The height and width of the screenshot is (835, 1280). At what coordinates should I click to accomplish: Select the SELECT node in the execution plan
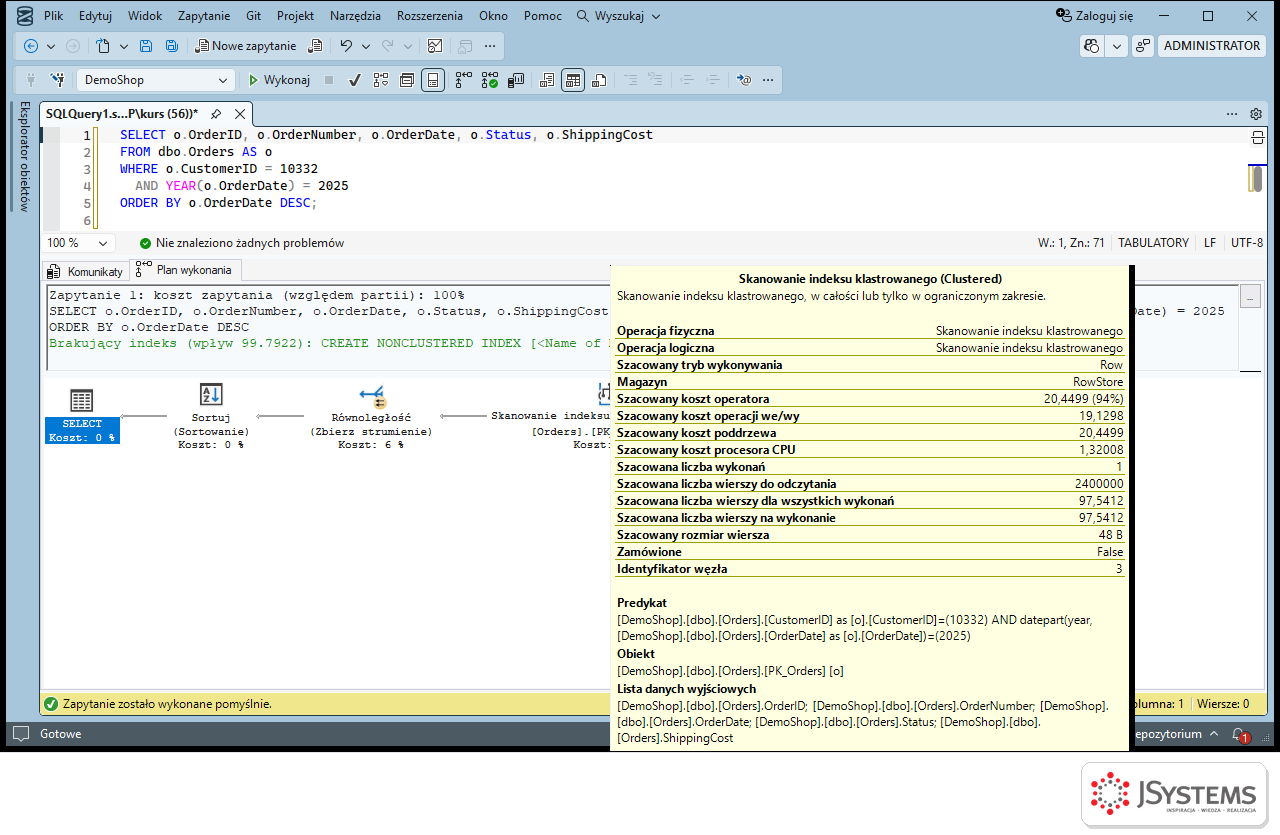(82, 416)
